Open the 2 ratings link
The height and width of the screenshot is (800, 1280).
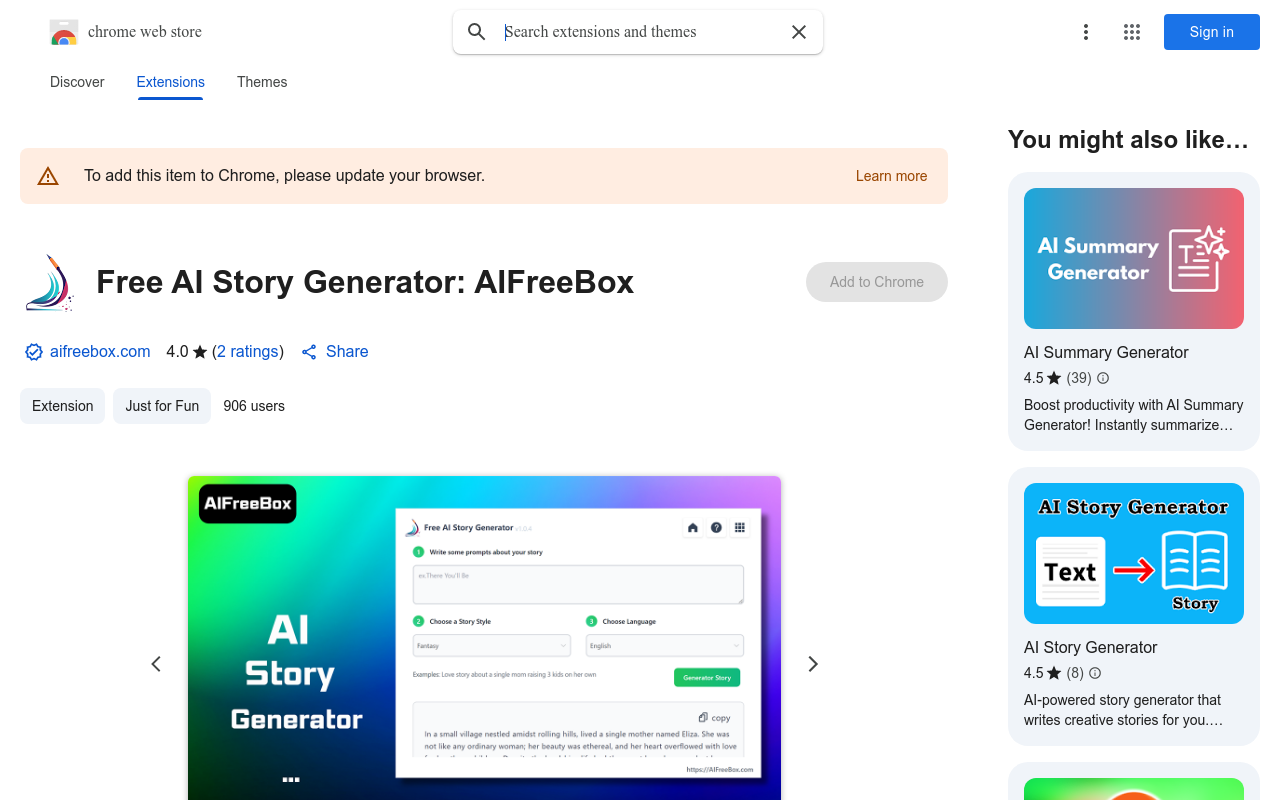click(x=248, y=352)
